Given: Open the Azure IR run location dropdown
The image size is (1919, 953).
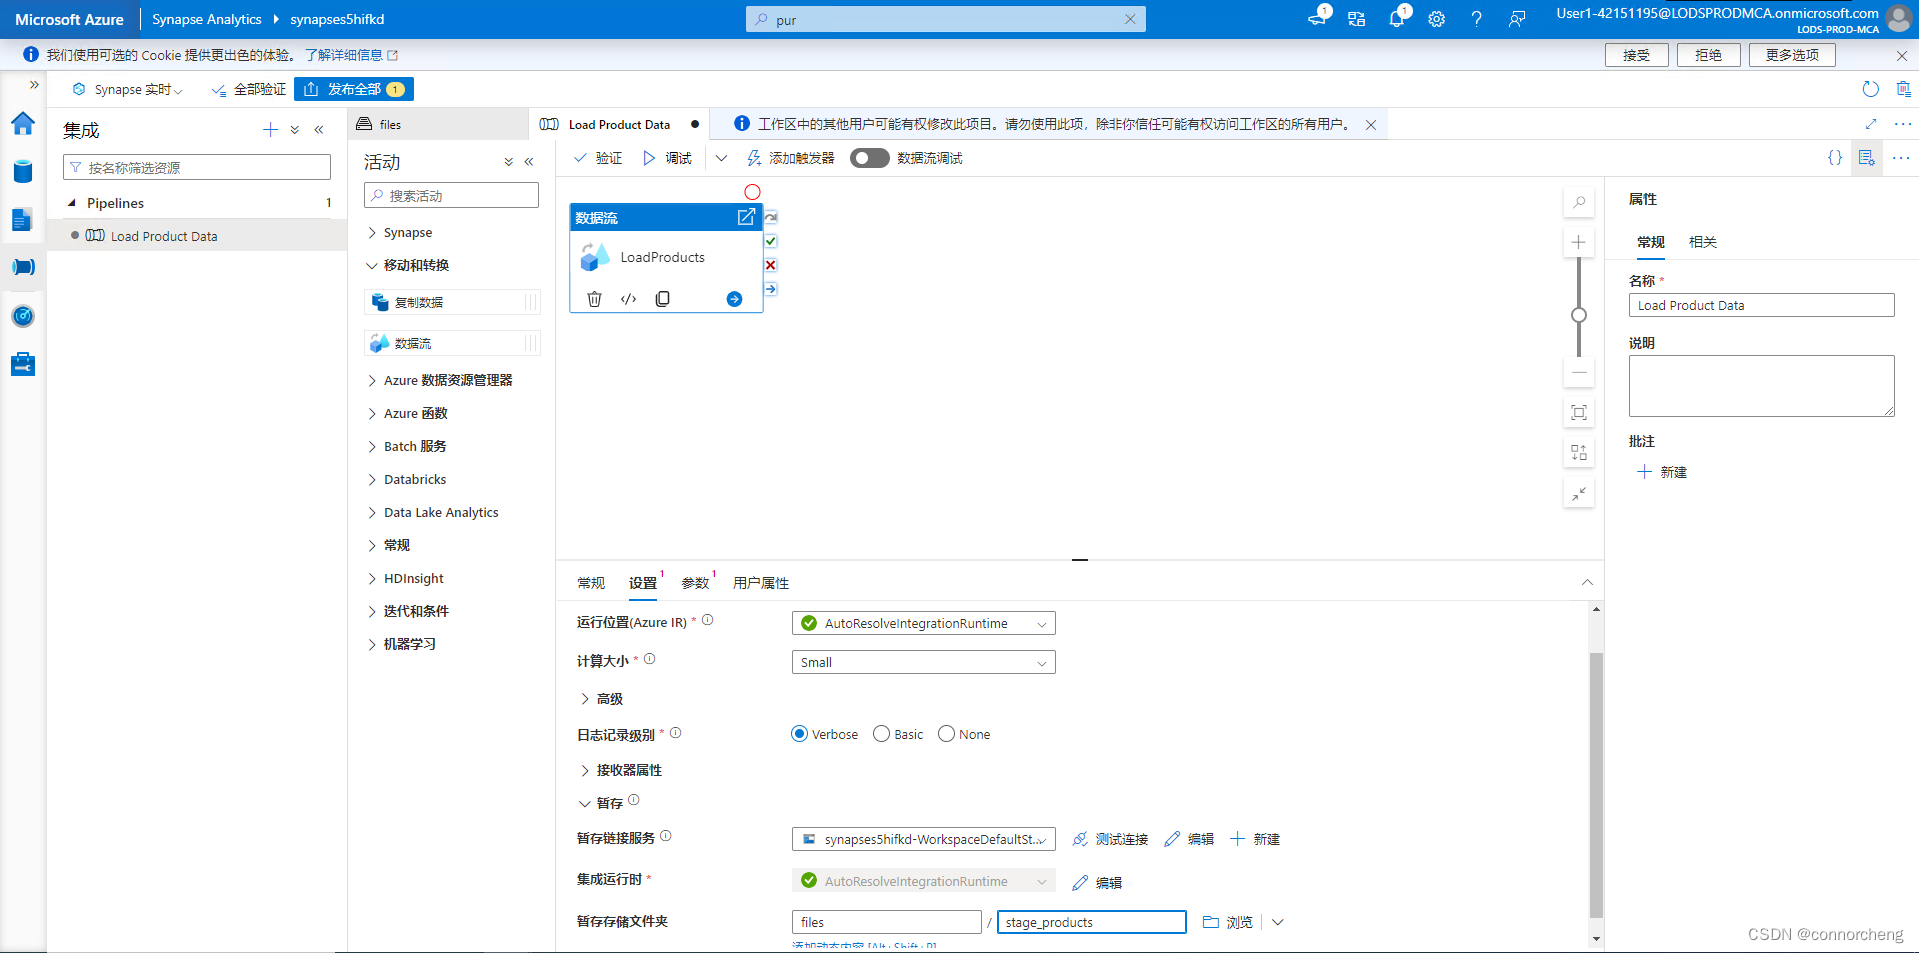Looking at the screenshot, I should pyautogui.click(x=923, y=623).
